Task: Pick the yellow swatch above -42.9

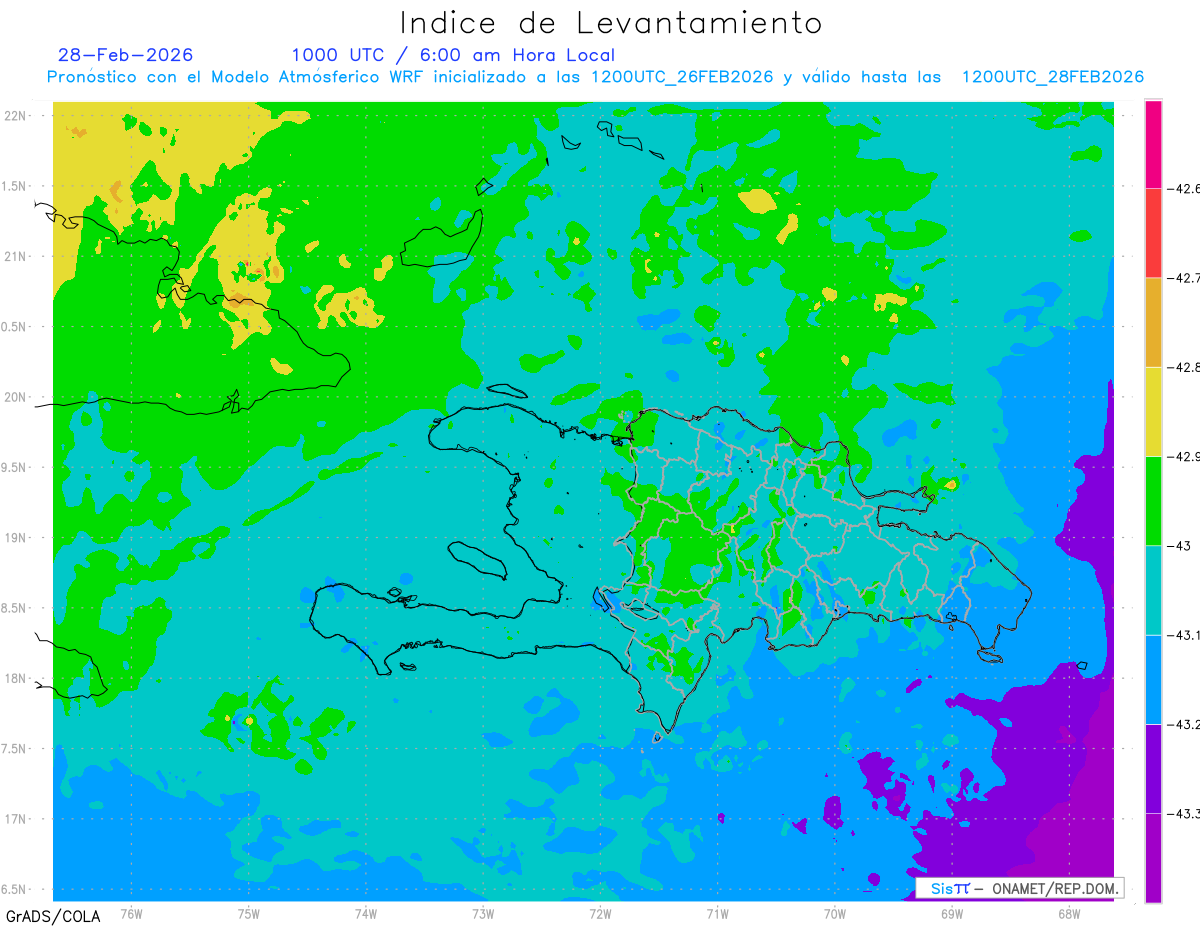Action: [1153, 411]
